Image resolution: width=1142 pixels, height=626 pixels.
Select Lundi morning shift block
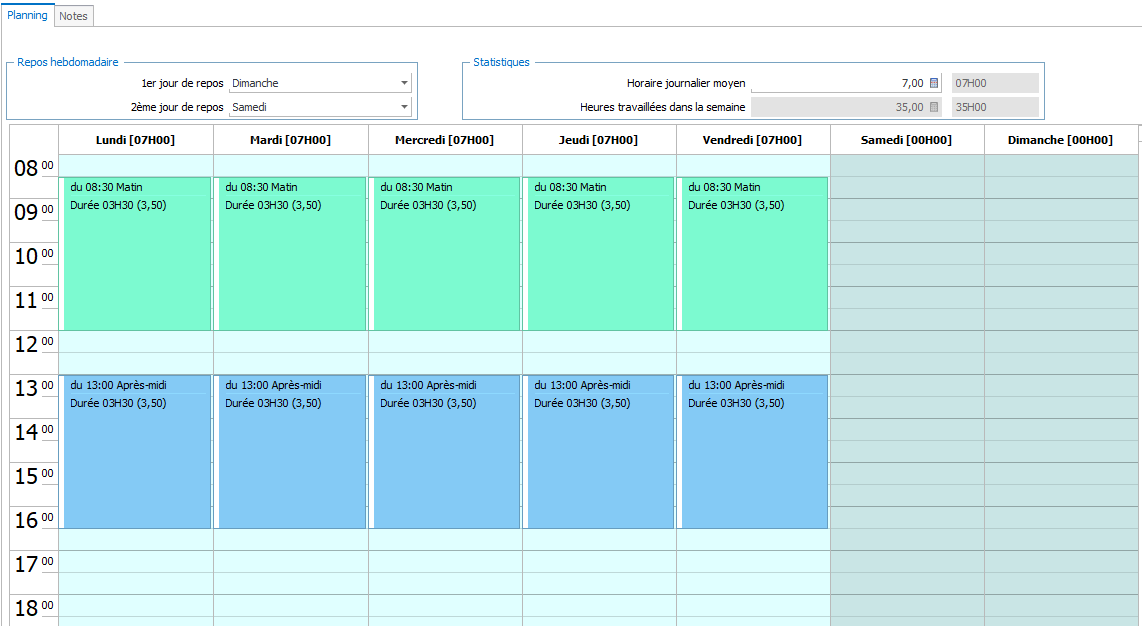[136, 253]
